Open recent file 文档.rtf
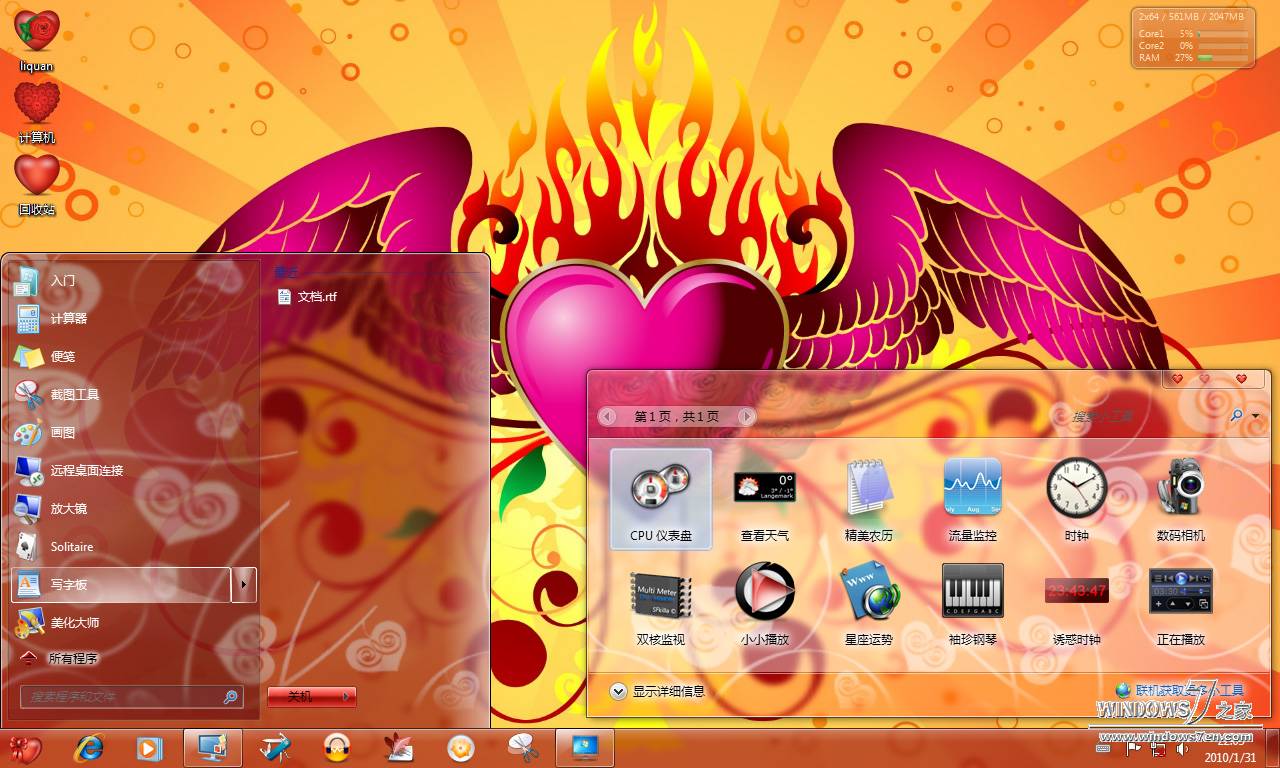The image size is (1280, 768). coord(308,297)
